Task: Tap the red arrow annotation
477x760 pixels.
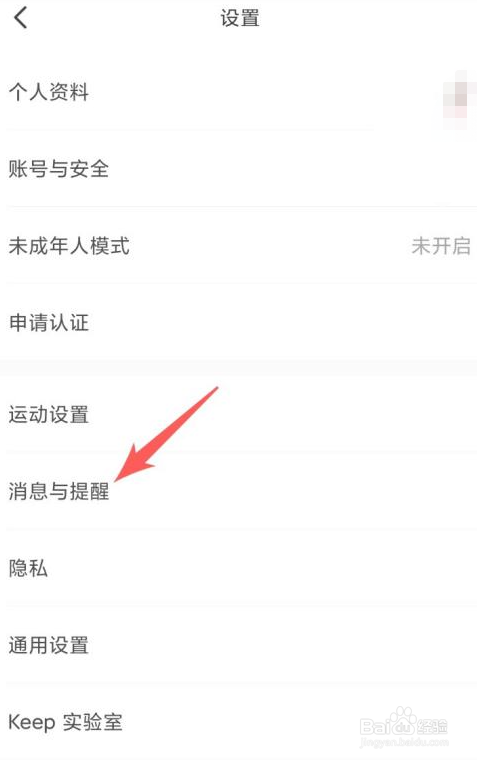Action: point(166,434)
